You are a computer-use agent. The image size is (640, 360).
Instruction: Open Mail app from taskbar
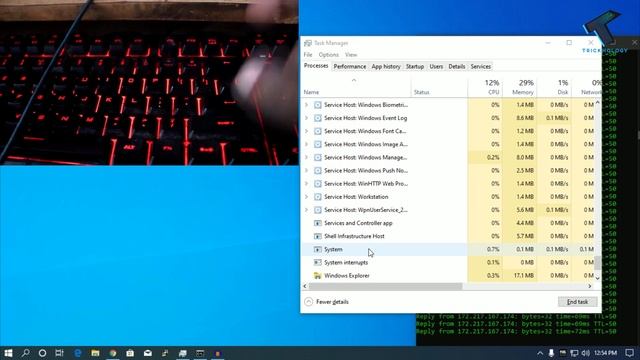tap(148, 353)
